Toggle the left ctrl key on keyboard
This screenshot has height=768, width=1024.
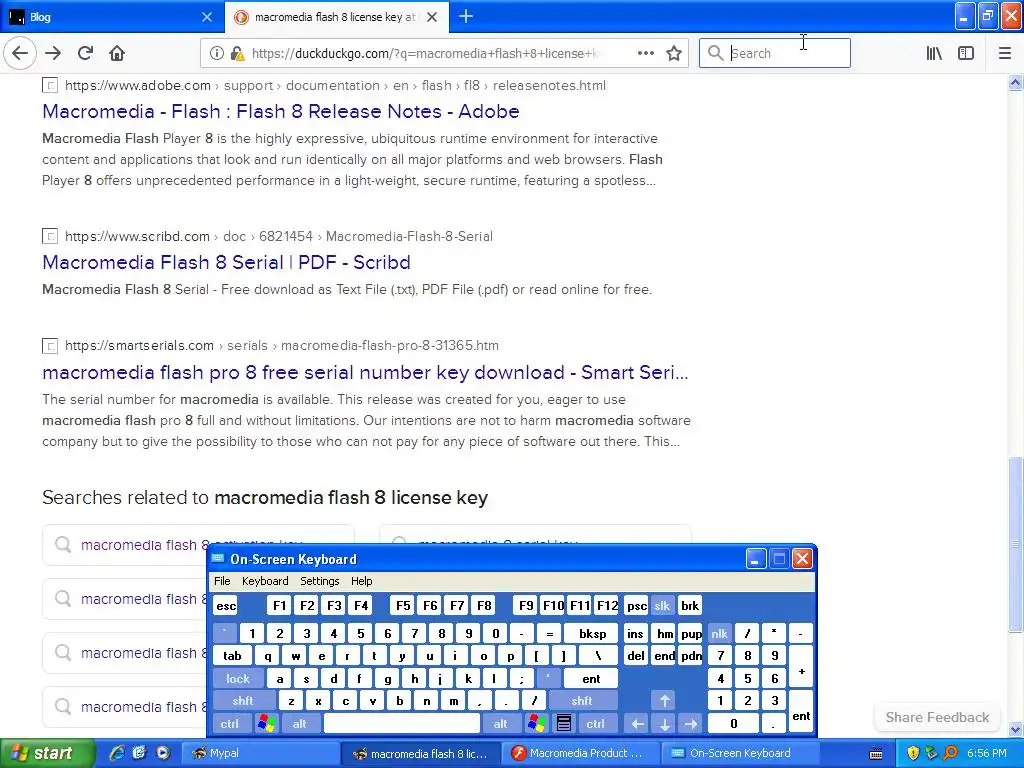(x=229, y=724)
